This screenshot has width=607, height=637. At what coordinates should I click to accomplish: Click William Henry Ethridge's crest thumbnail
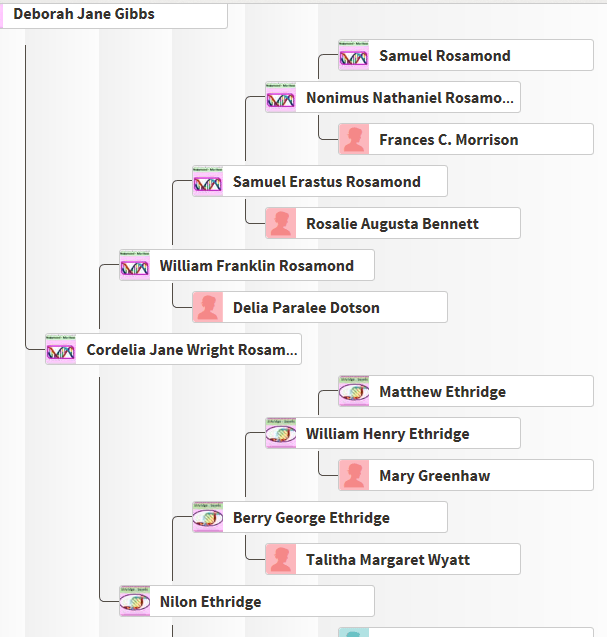[x=281, y=434]
